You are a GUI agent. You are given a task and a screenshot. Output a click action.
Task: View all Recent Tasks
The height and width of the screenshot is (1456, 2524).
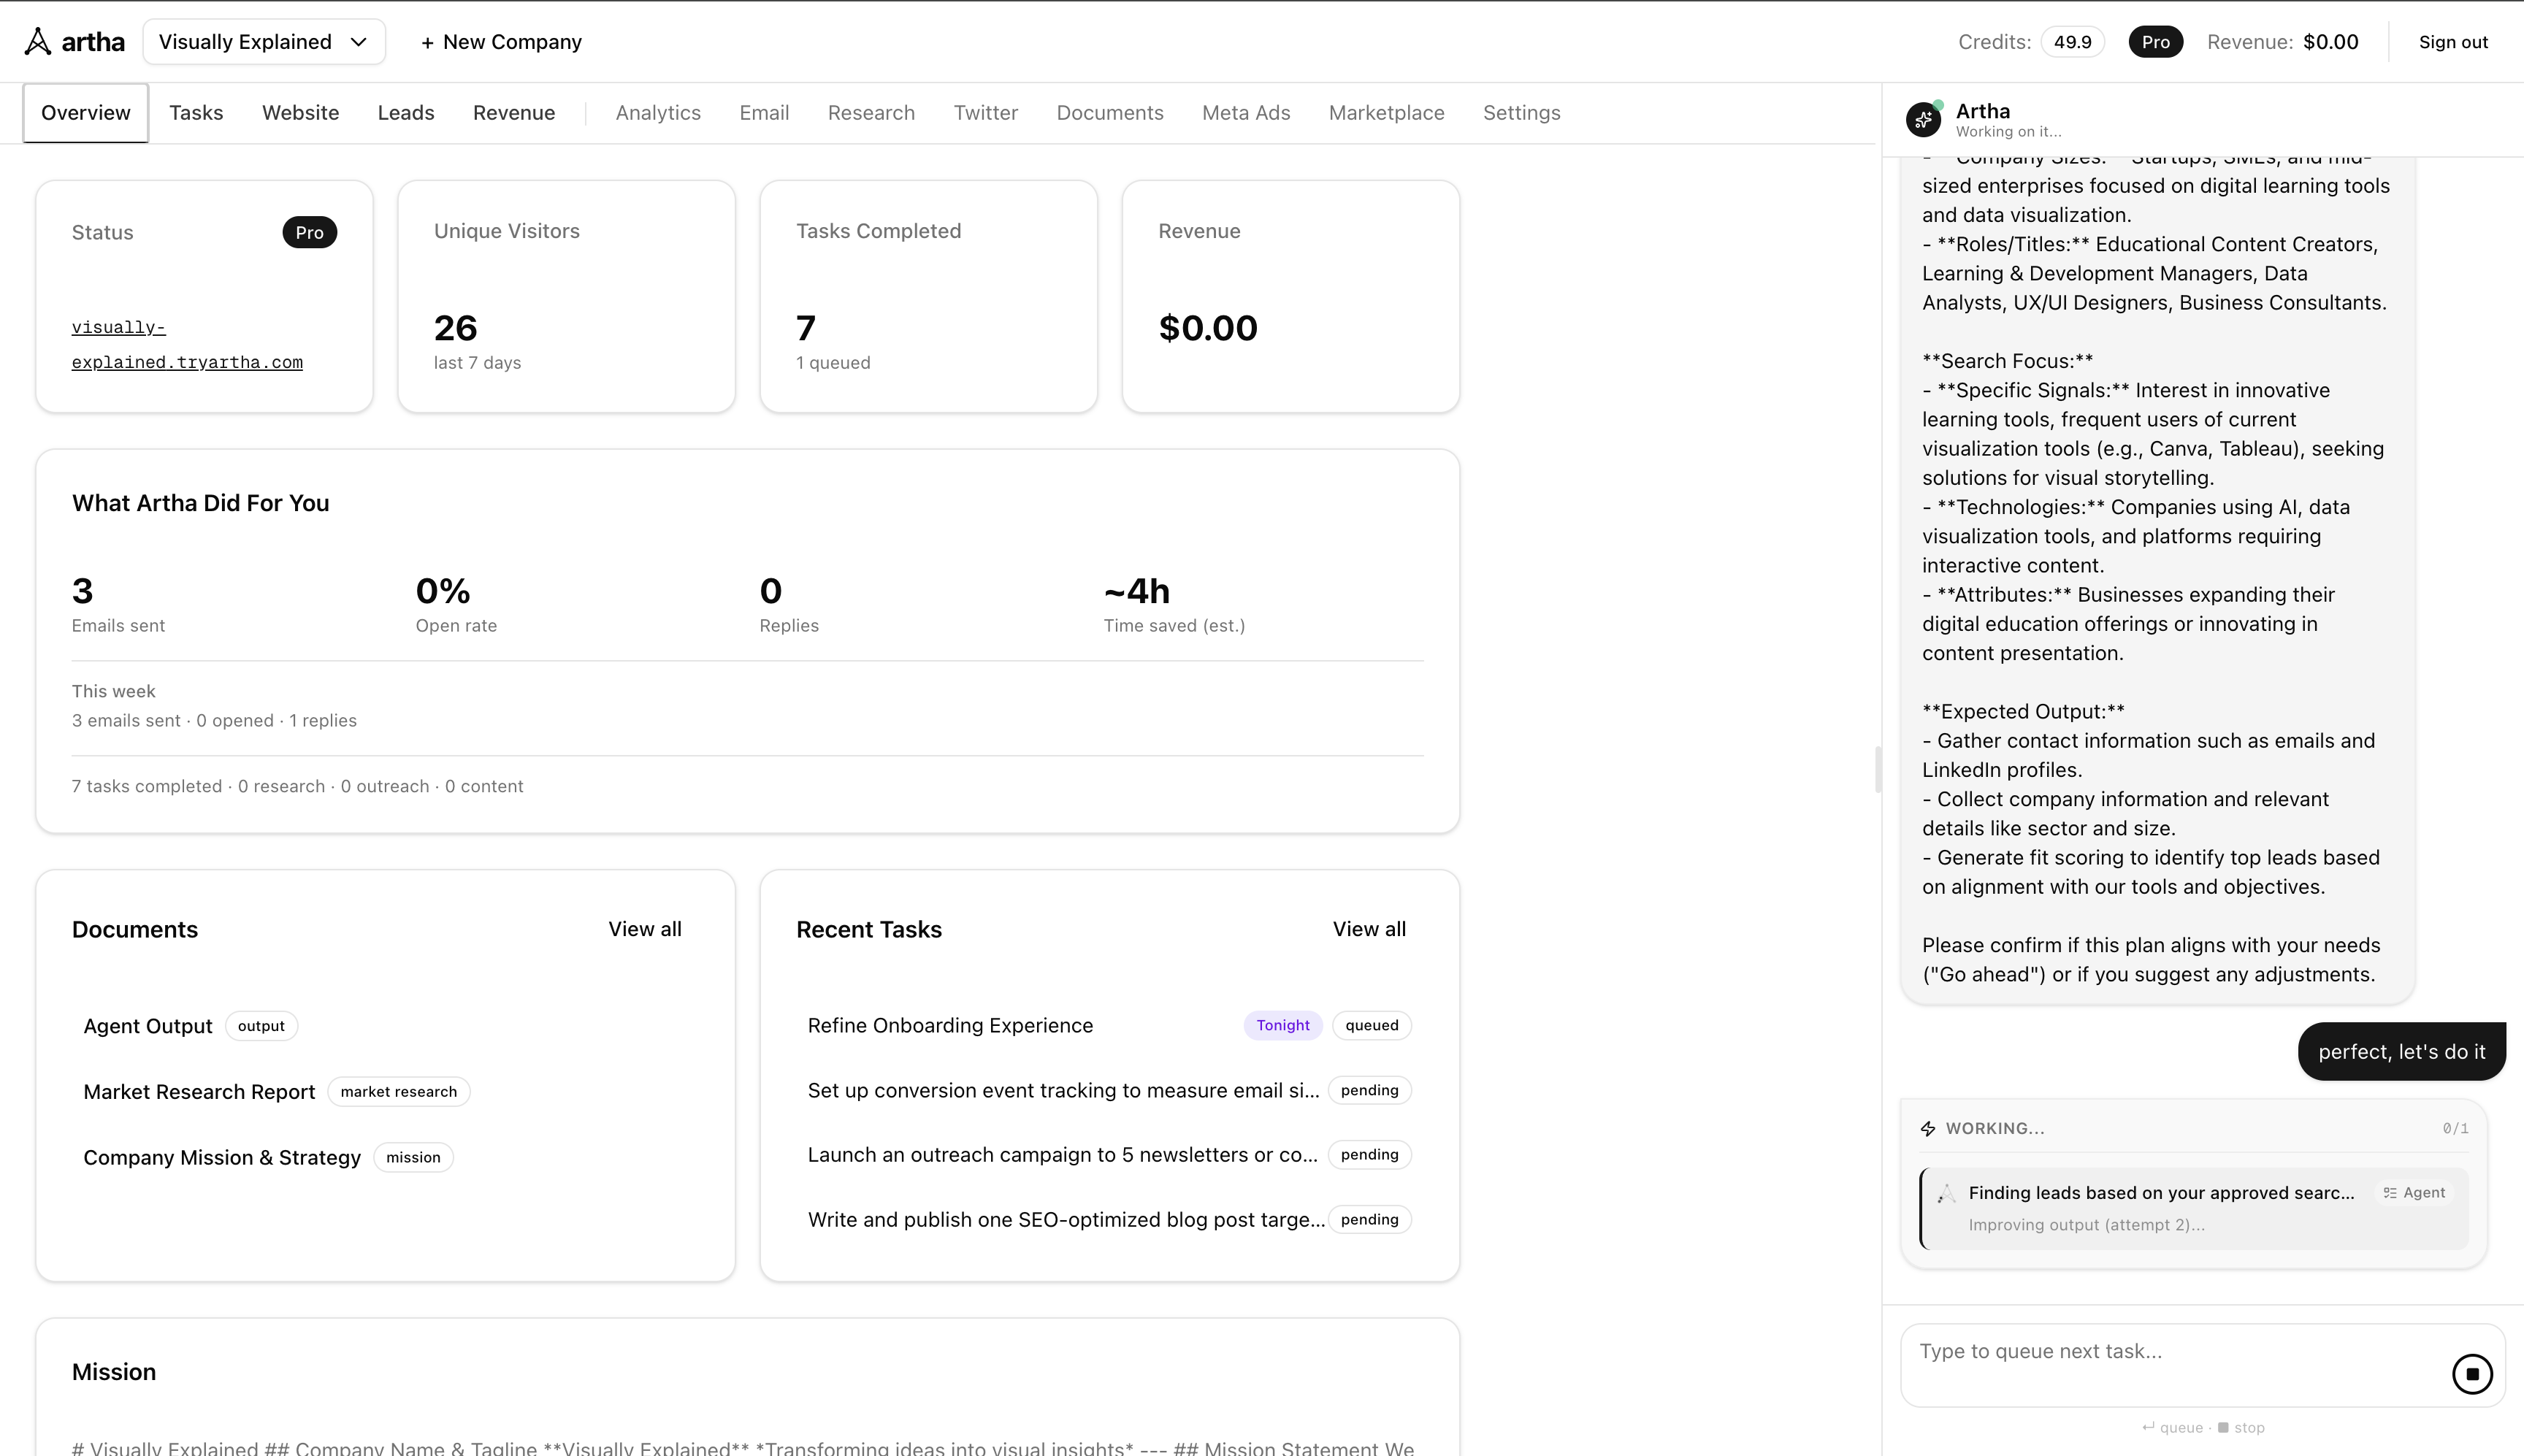(x=1368, y=929)
